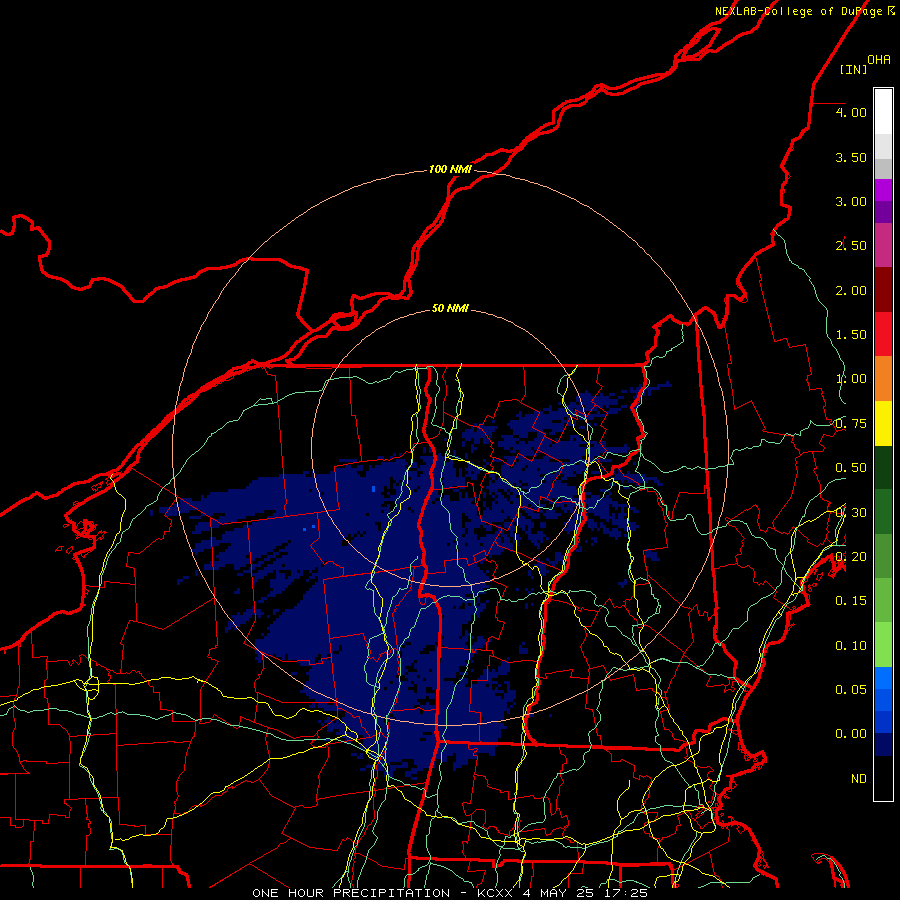Click the white swatch beside 4.00

coord(883,112)
